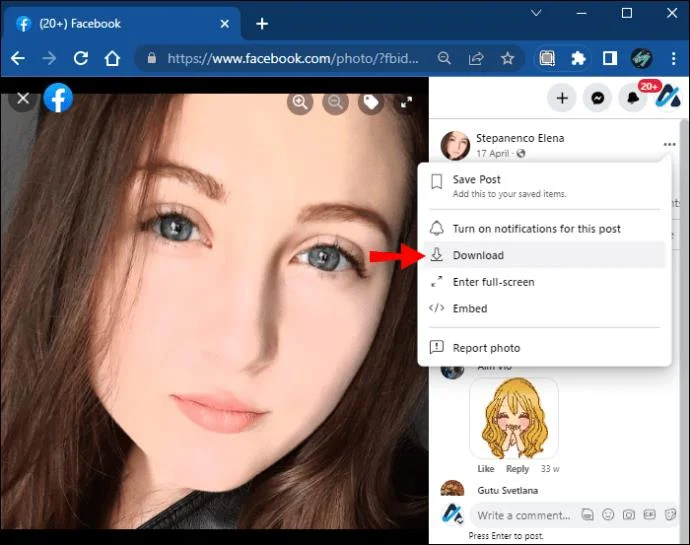This screenshot has width=690, height=545.
Task: Open Chrome's three-dot vertical menu
Action: (x=673, y=59)
